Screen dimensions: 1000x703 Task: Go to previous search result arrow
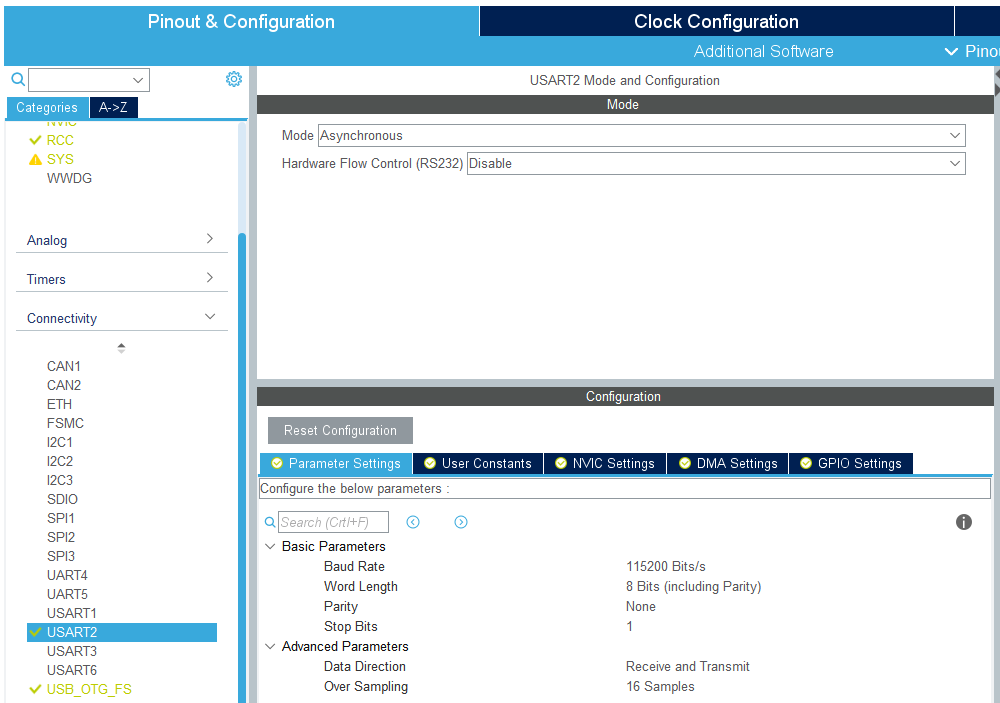pyautogui.click(x=413, y=522)
